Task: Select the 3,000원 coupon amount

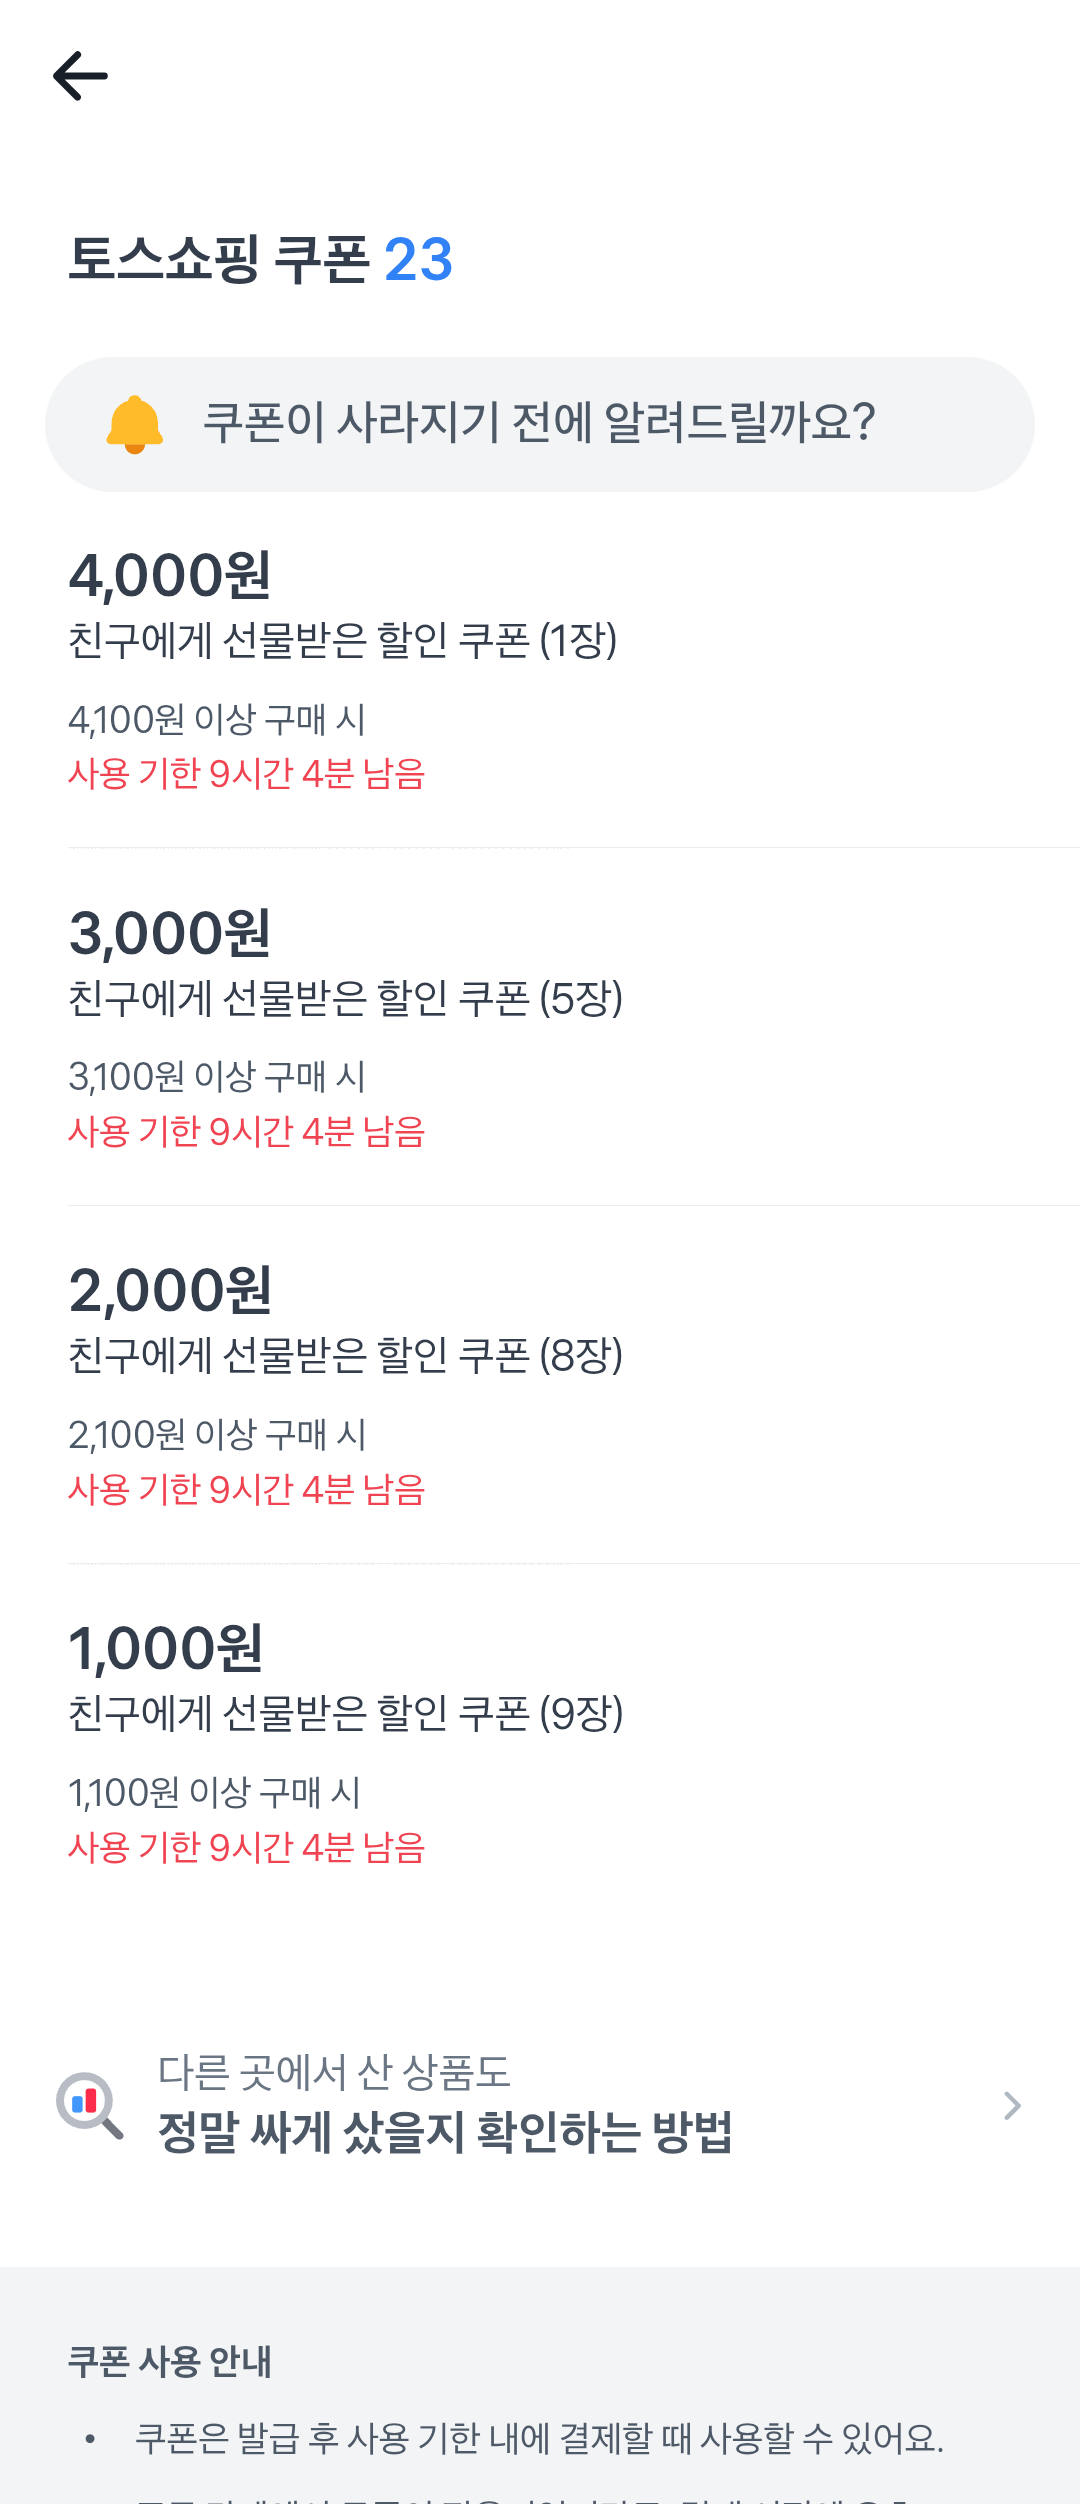Action: [170, 934]
